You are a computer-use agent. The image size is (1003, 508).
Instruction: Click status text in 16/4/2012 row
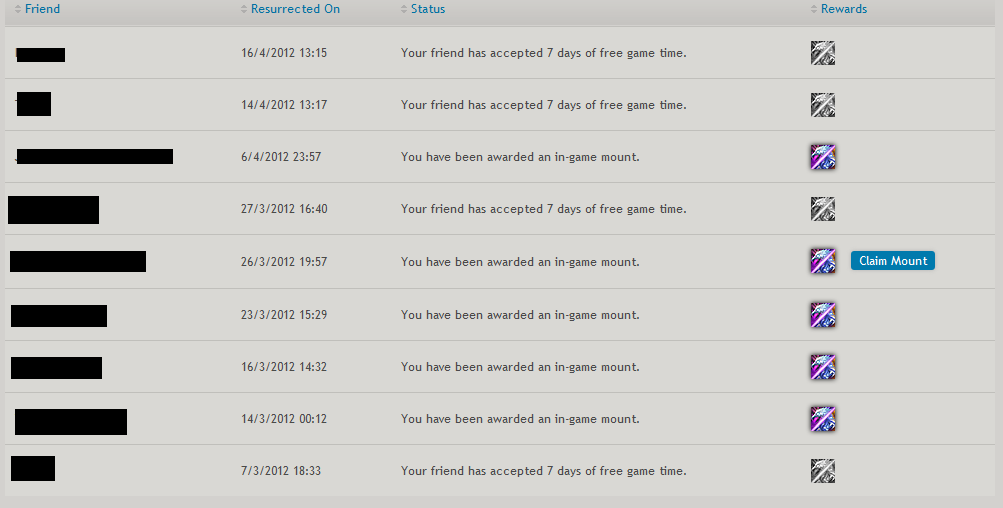(x=543, y=53)
